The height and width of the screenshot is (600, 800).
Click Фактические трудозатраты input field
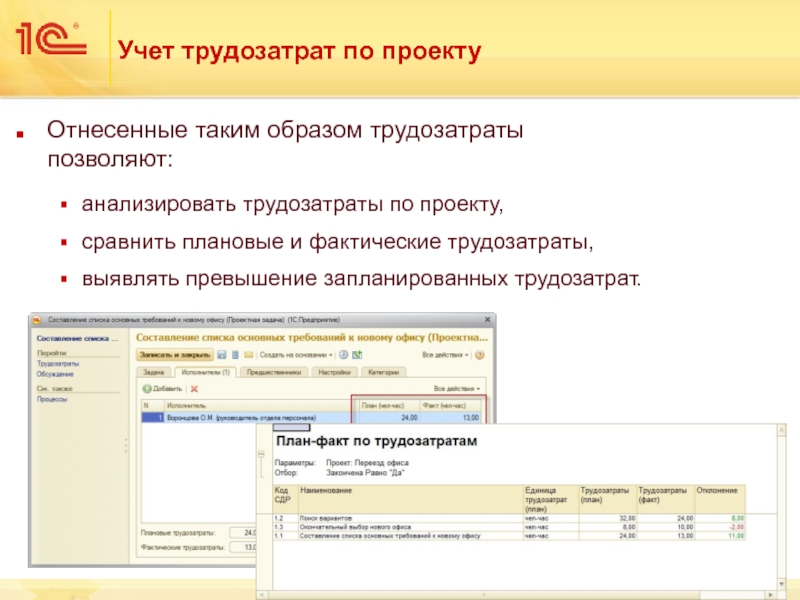point(243,547)
